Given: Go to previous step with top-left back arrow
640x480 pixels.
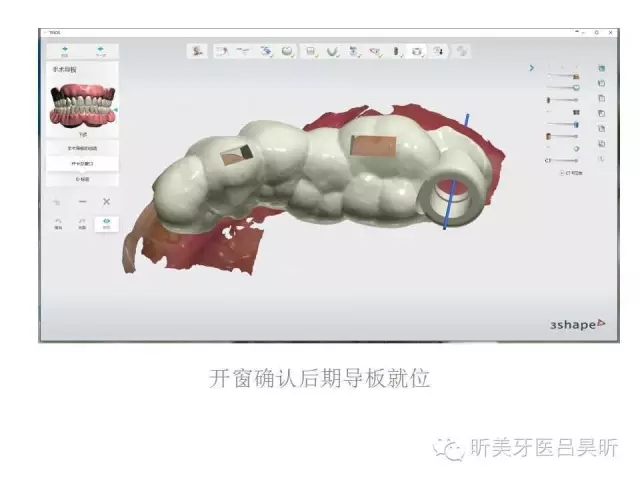Looking at the screenshot, I should 64,50.
